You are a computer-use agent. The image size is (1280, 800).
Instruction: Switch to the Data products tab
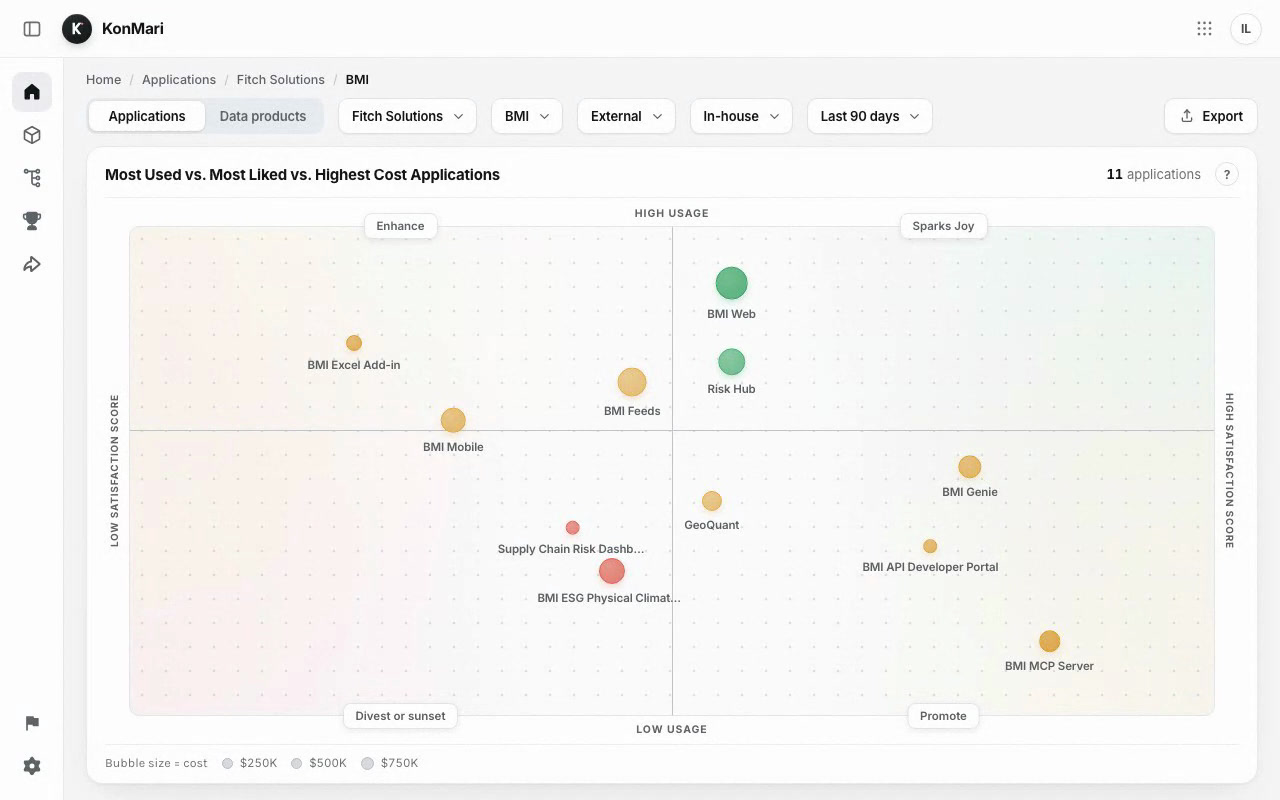point(263,116)
